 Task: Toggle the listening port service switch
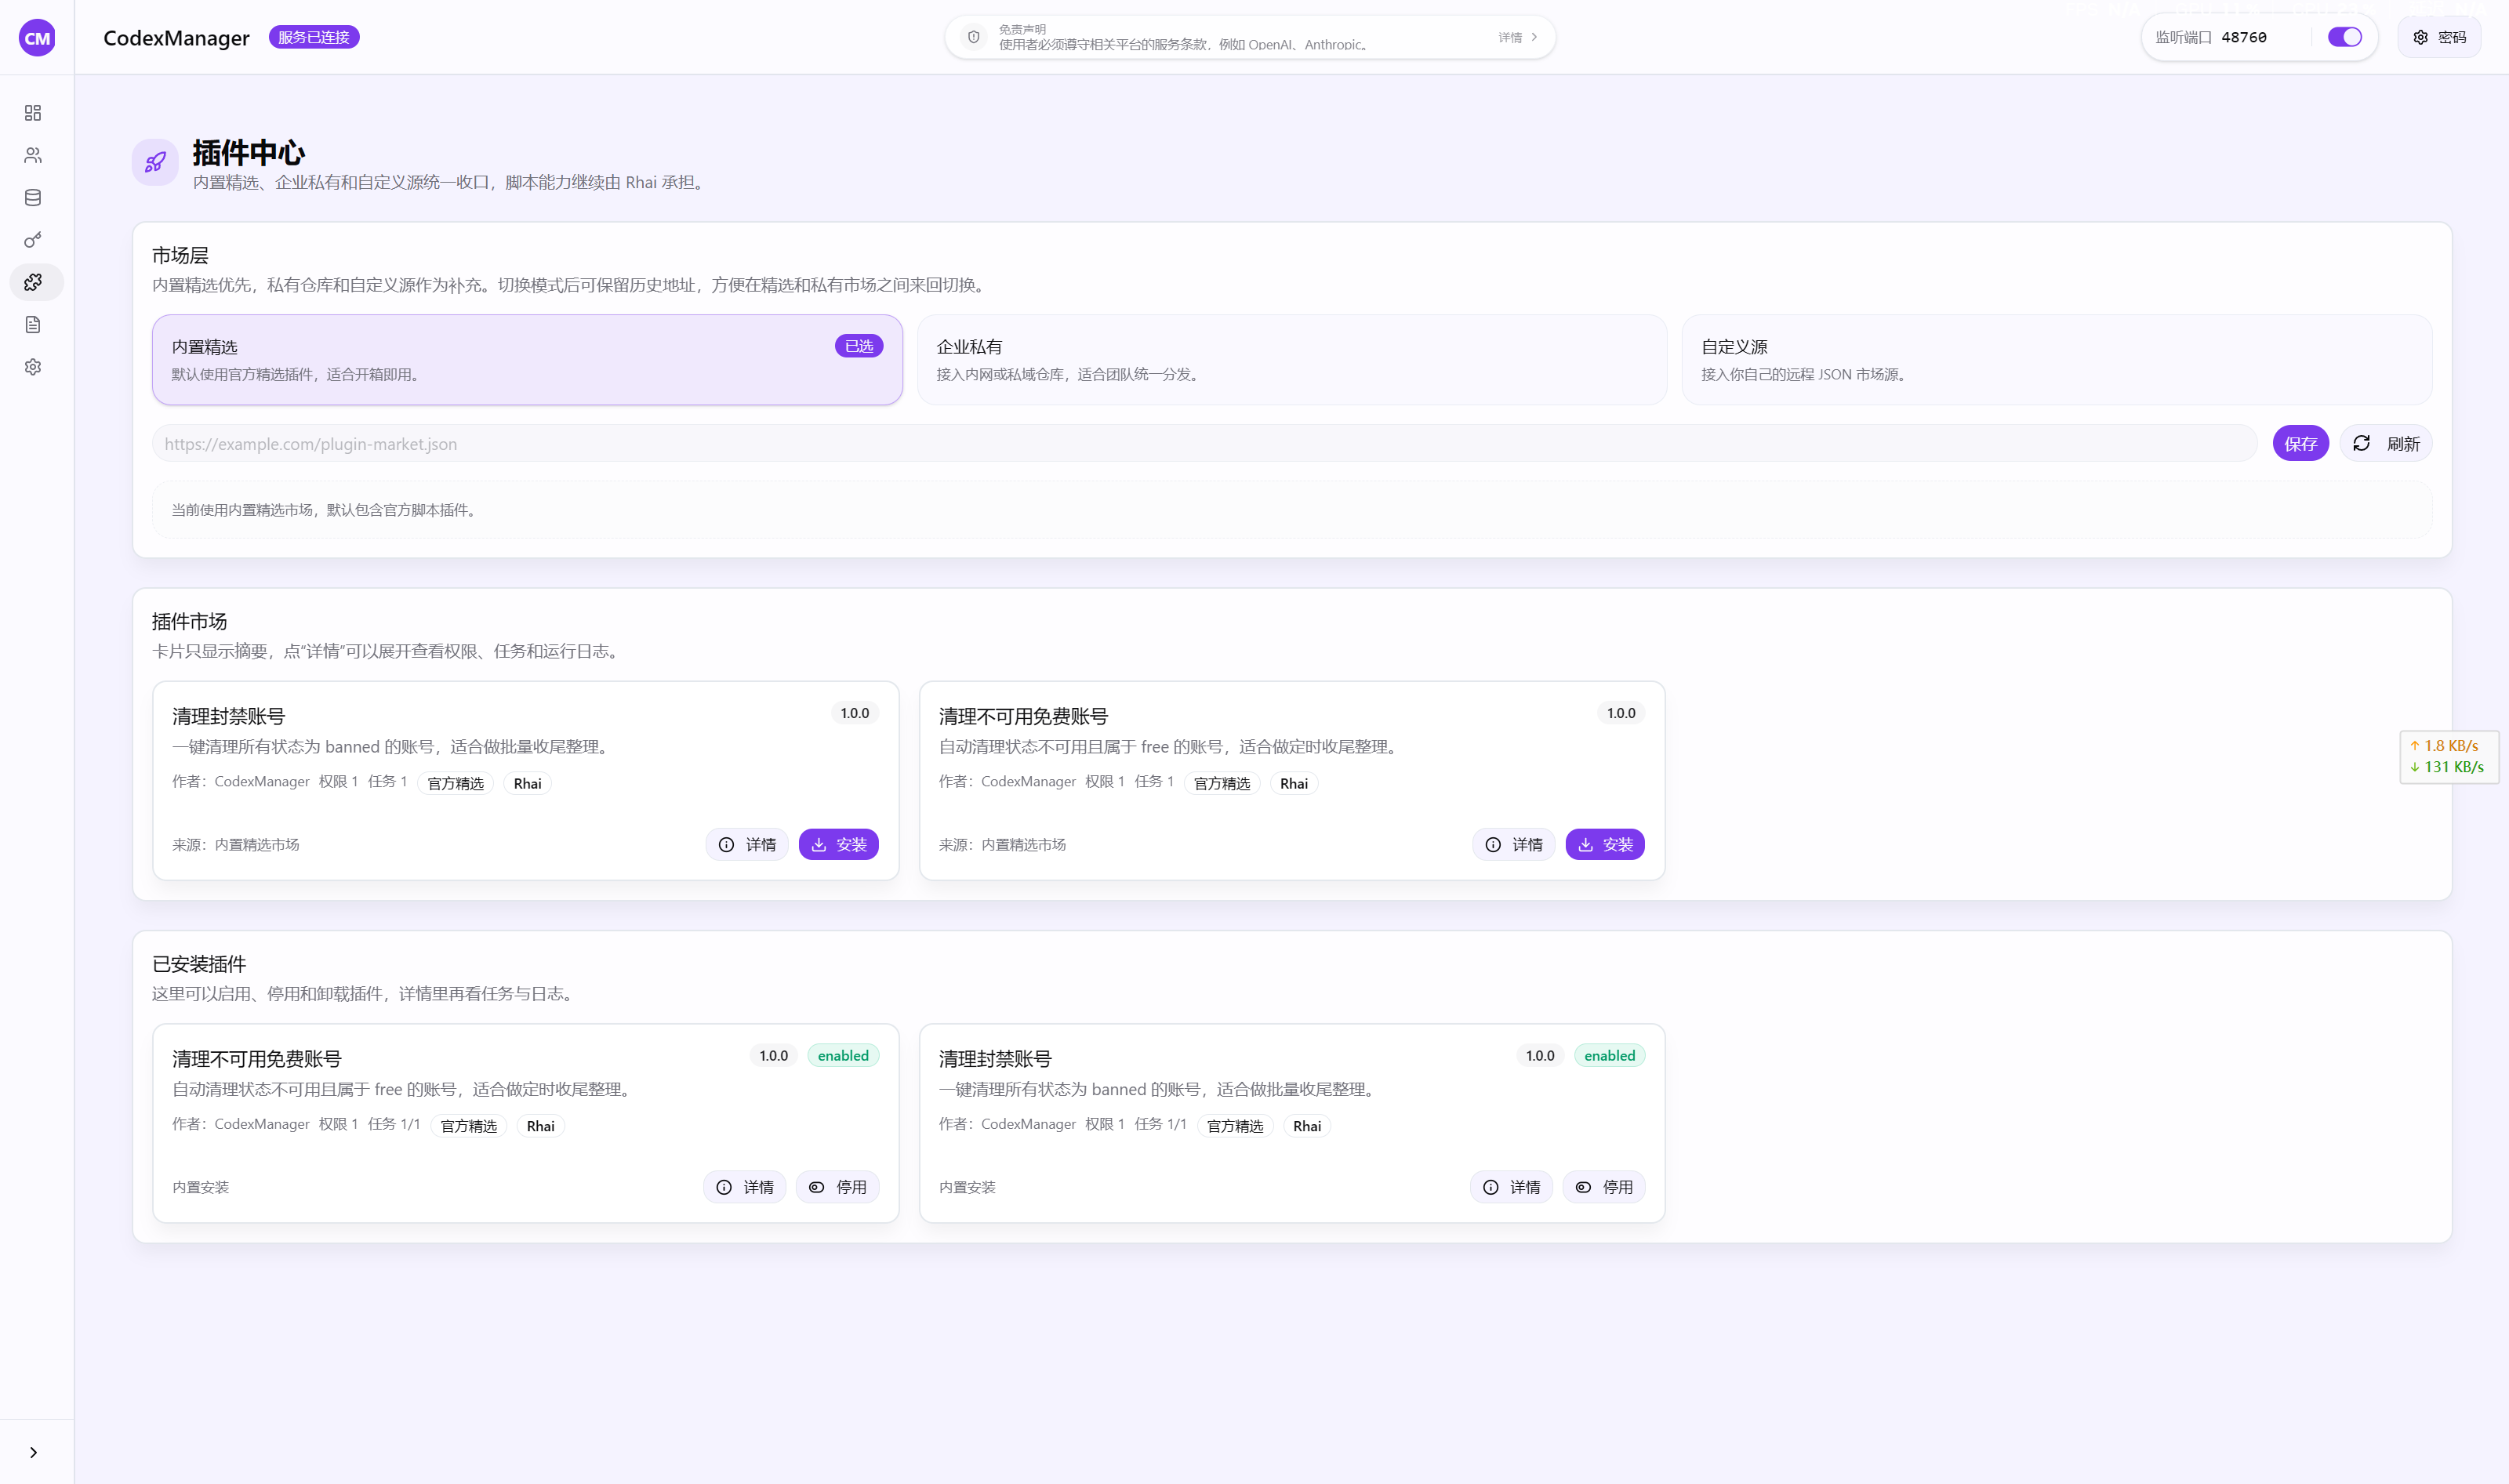click(2344, 37)
